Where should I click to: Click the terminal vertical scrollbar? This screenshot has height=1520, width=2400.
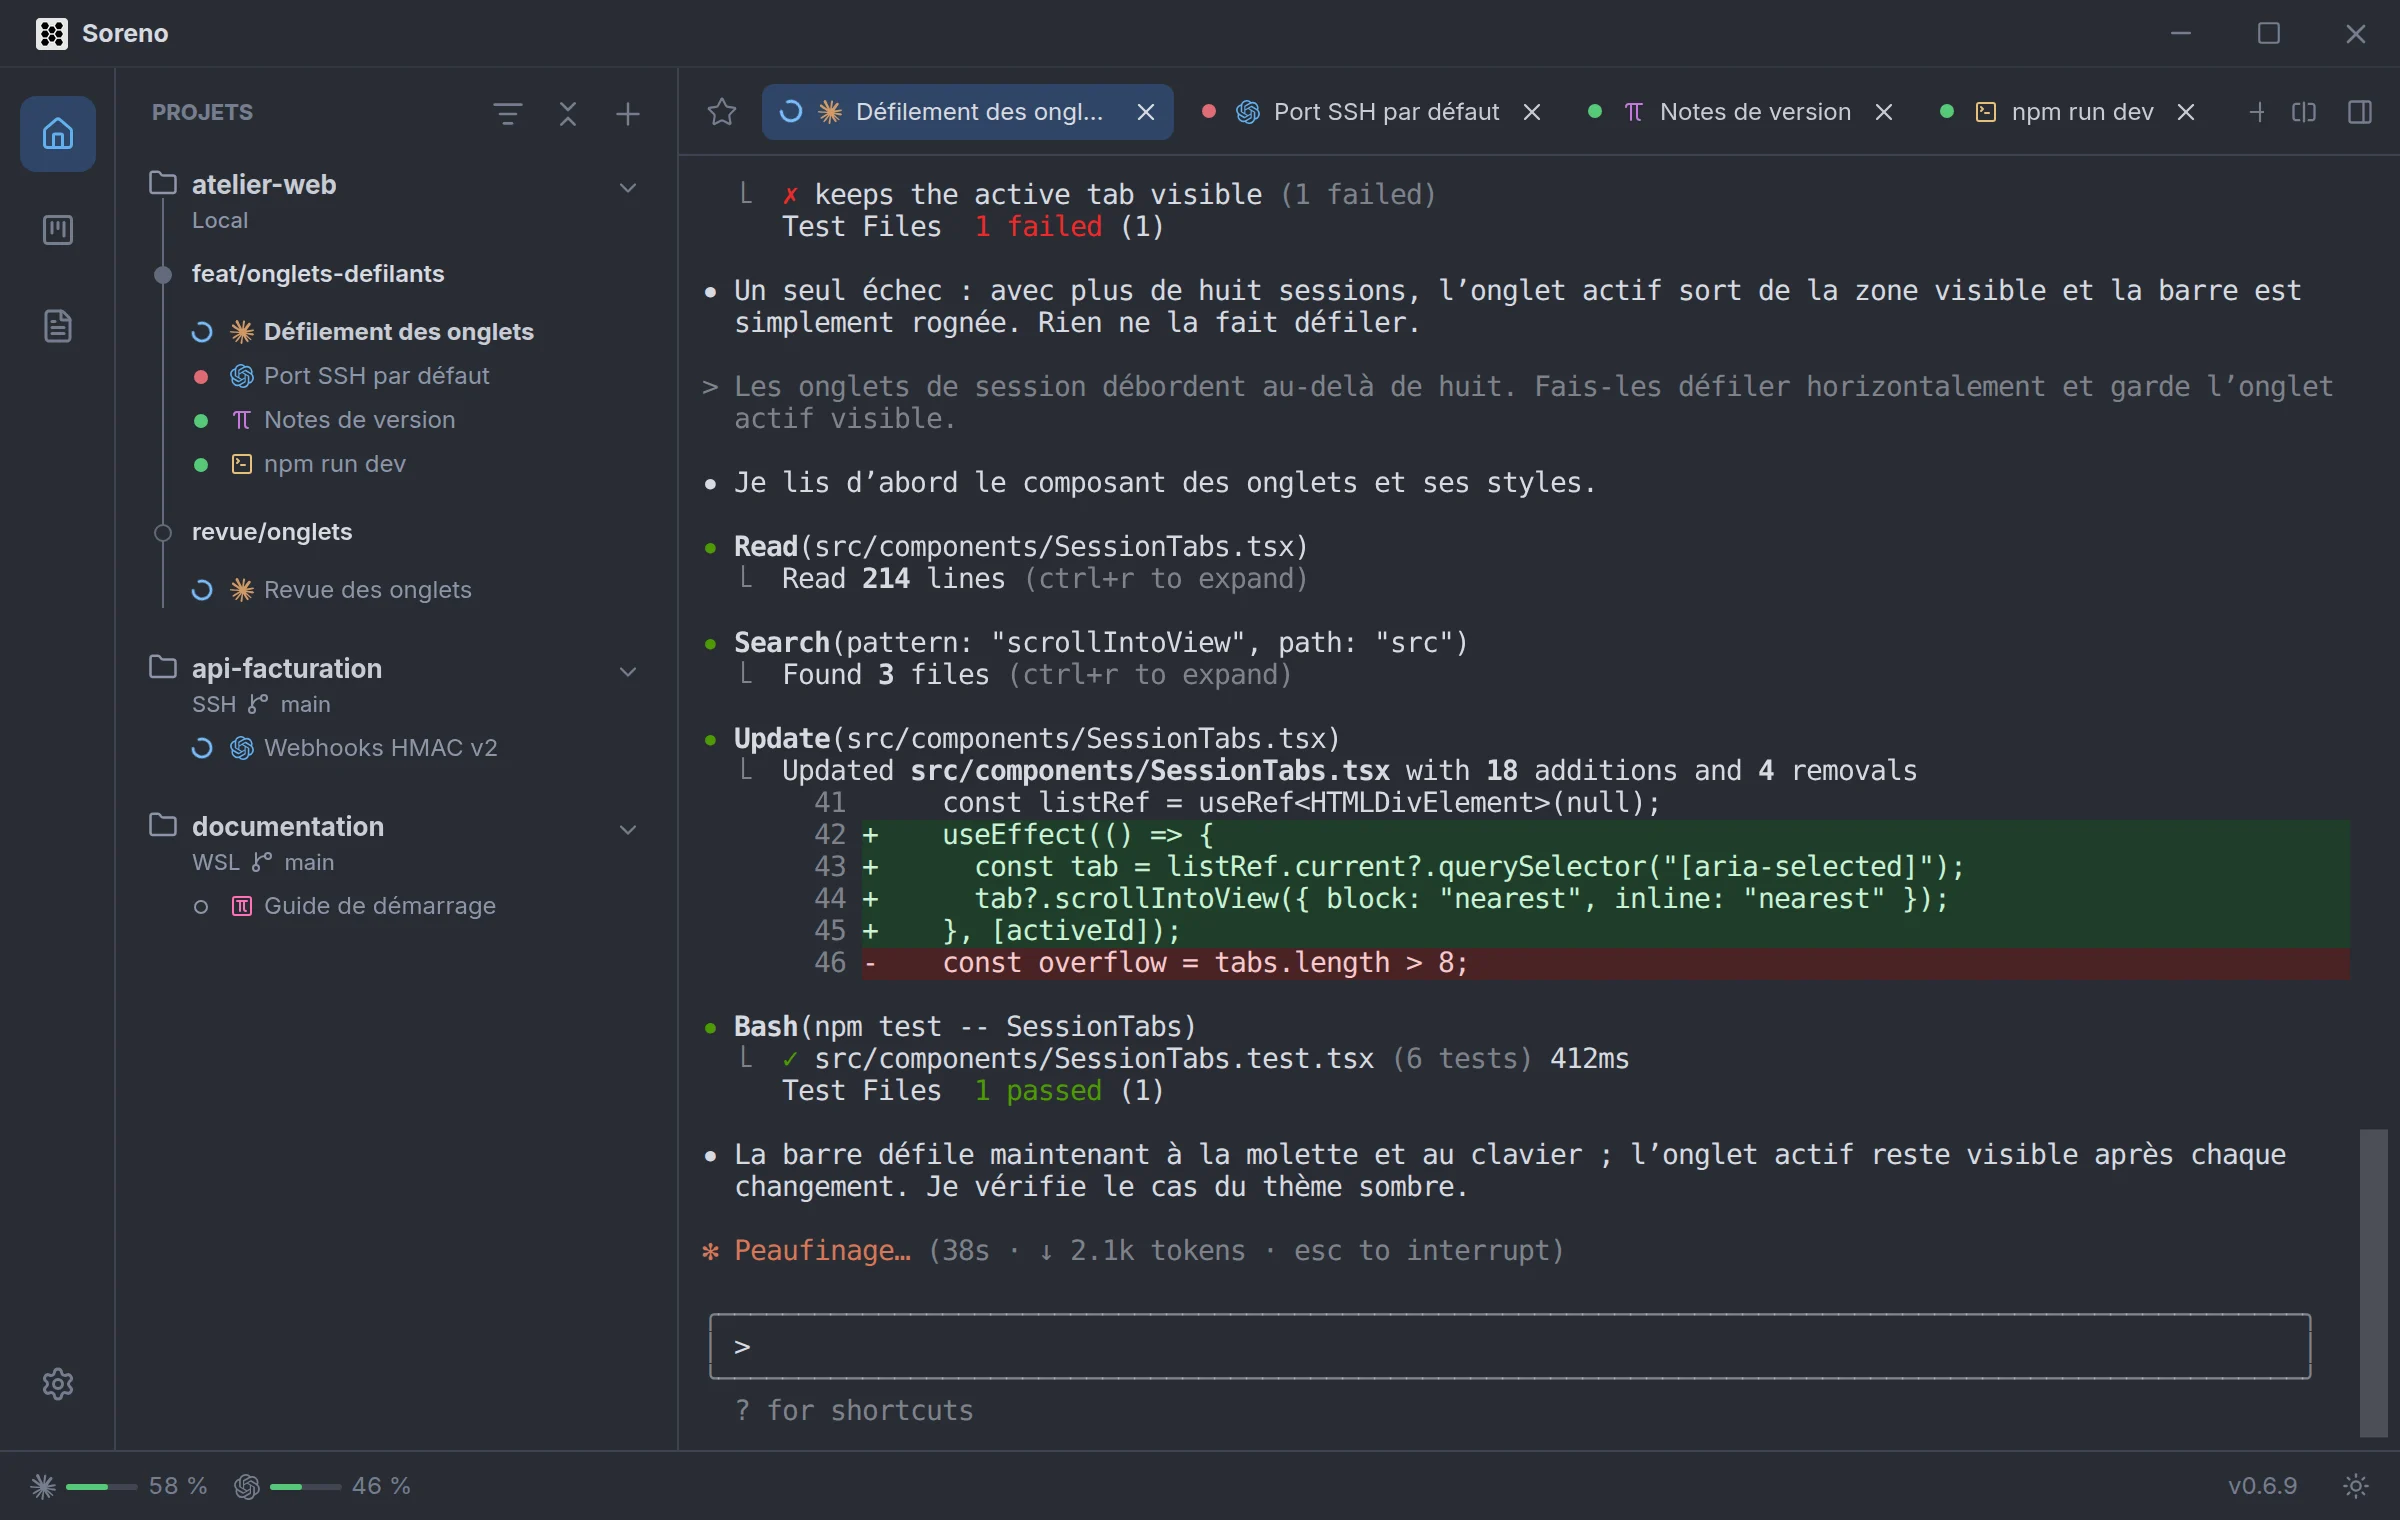point(2374,1283)
